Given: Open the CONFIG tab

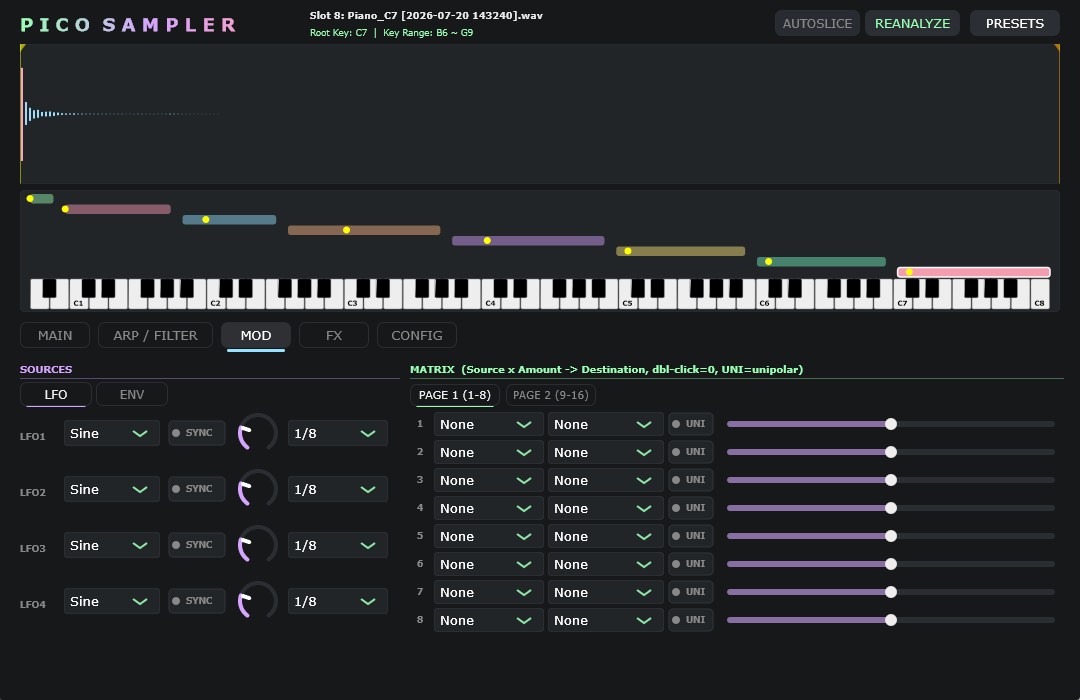Looking at the screenshot, I should click(417, 336).
